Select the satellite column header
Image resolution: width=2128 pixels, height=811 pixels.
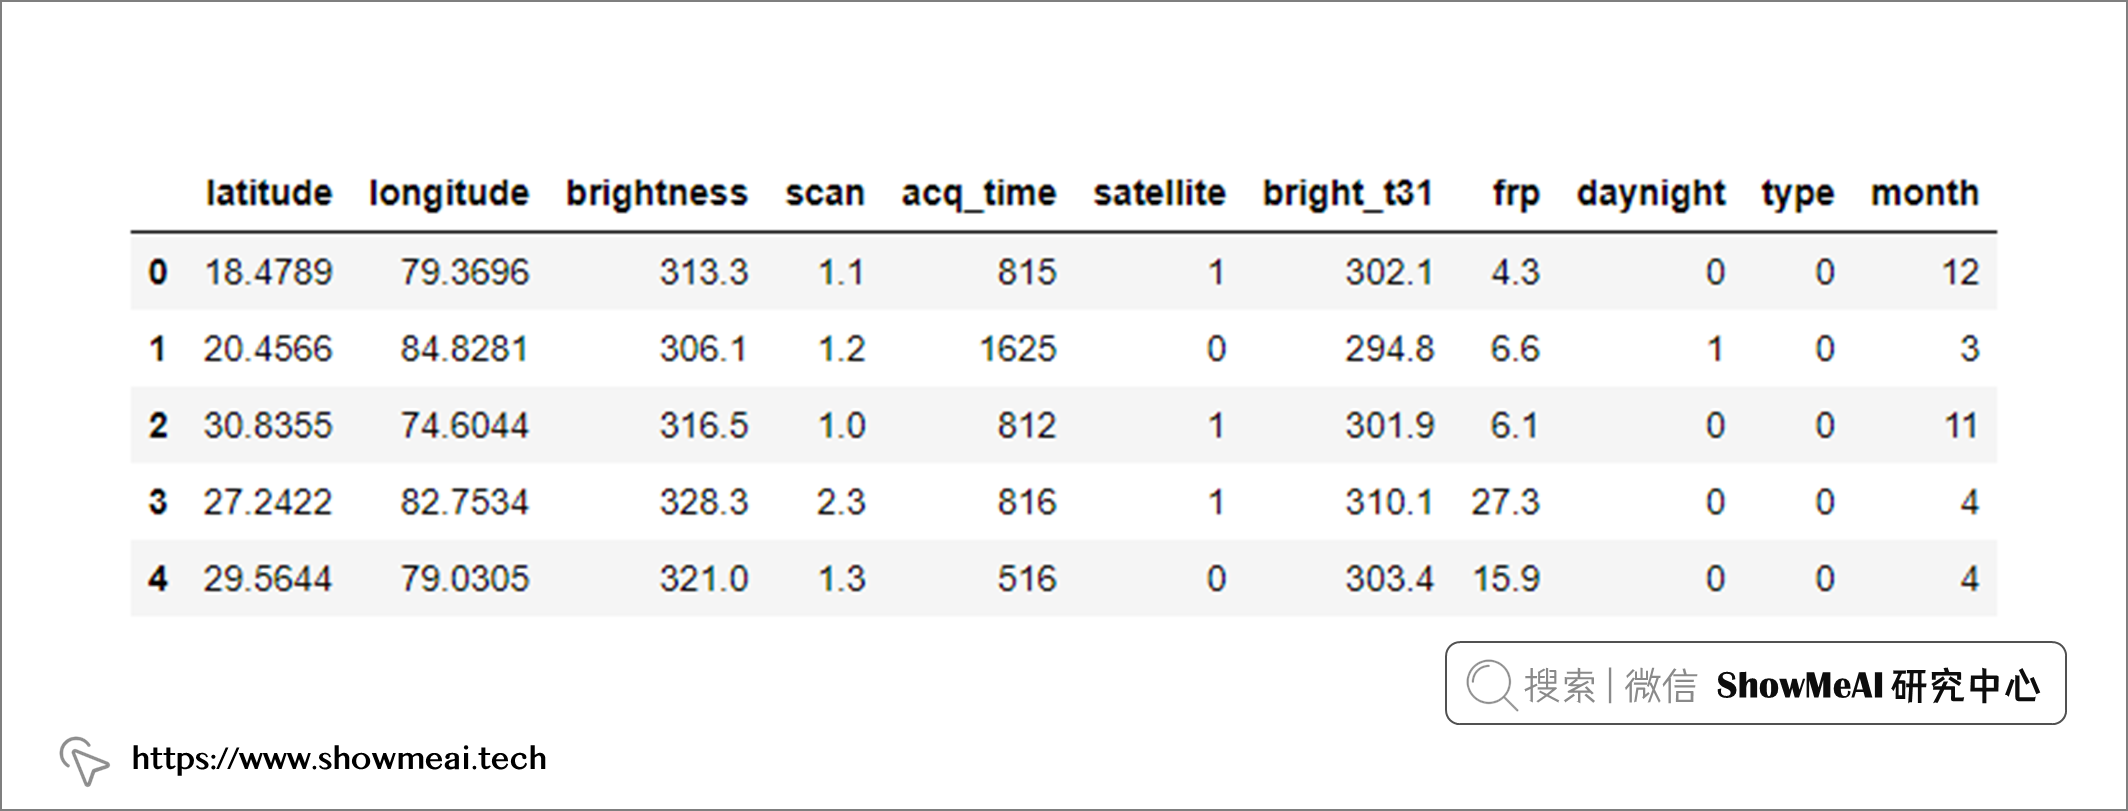point(1159,193)
